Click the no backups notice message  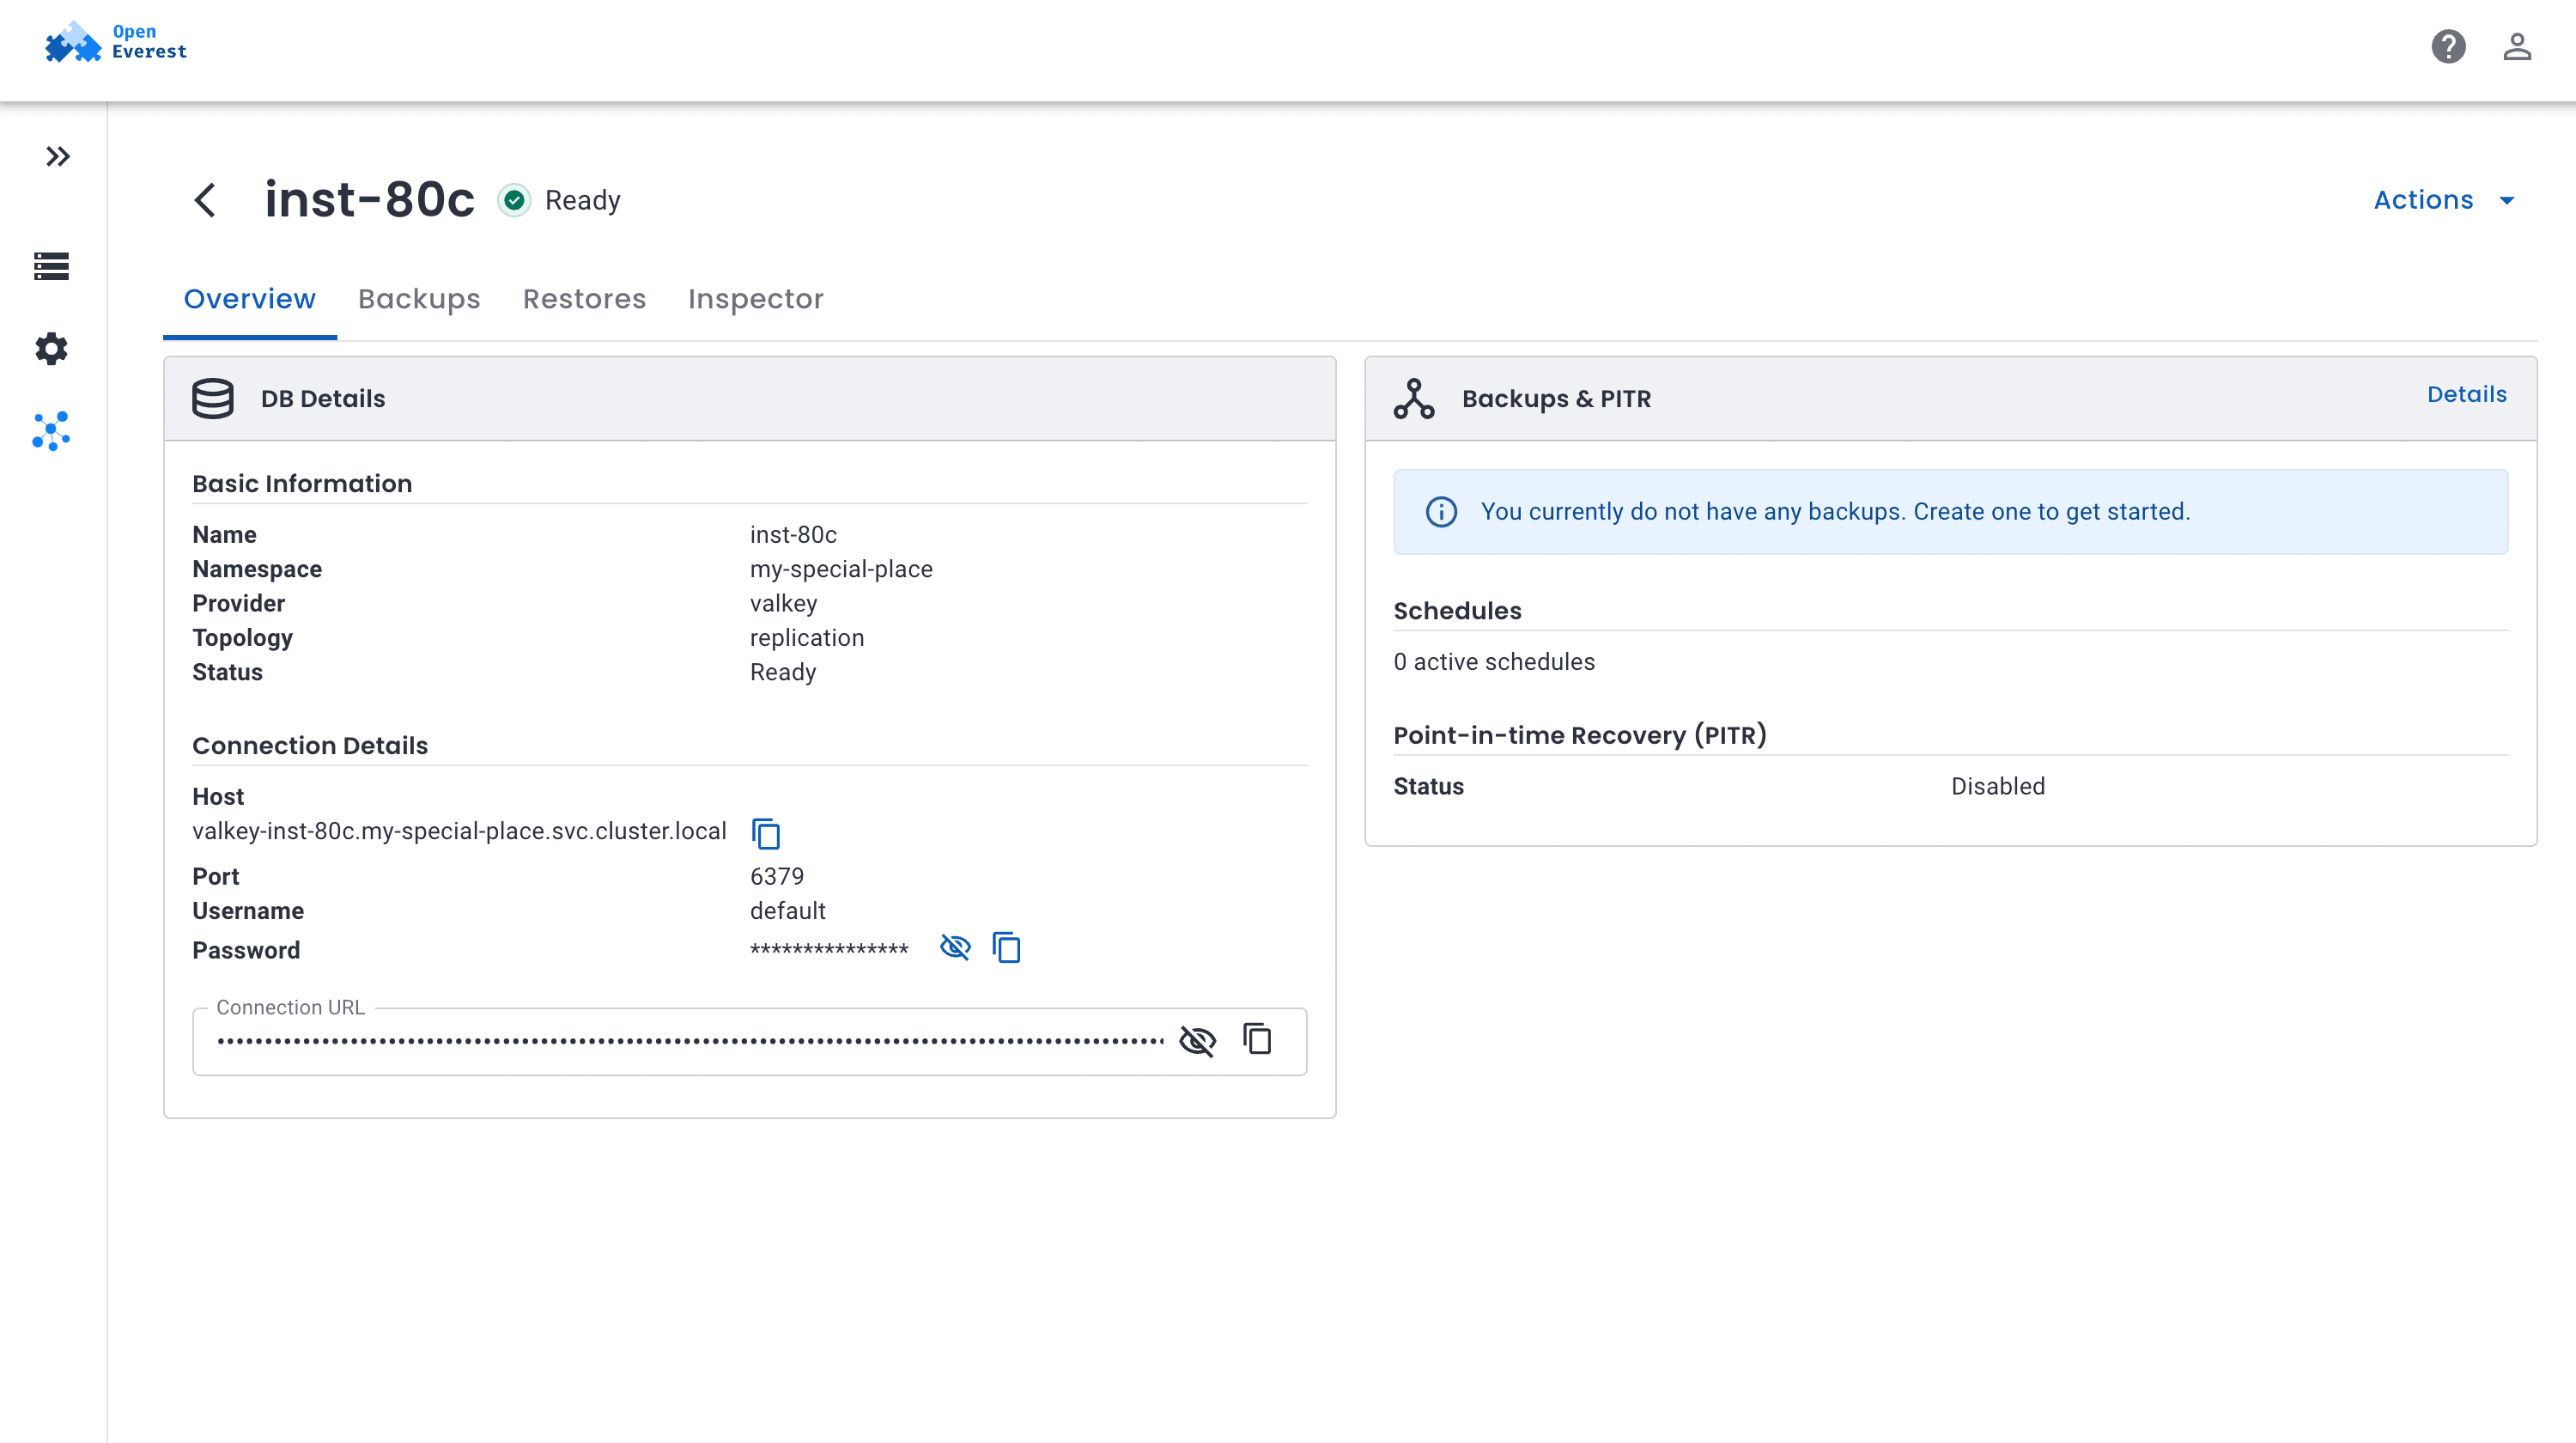pyautogui.click(x=1835, y=512)
